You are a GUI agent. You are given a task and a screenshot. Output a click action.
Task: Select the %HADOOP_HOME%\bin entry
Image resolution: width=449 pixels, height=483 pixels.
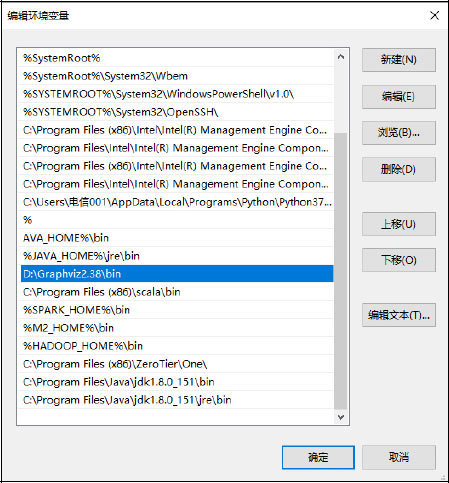[x=177, y=346]
